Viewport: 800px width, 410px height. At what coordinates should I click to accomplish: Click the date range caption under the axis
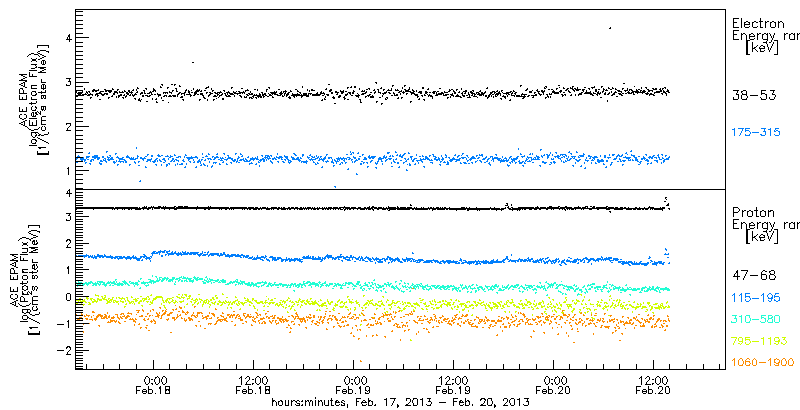pyautogui.click(x=400, y=402)
